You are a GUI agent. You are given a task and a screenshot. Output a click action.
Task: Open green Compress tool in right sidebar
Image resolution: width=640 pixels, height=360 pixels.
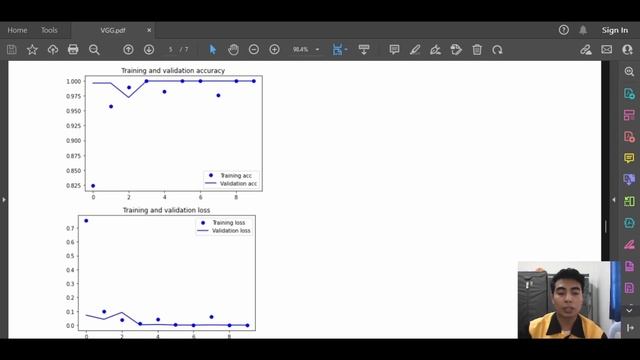[x=629, y=201]
